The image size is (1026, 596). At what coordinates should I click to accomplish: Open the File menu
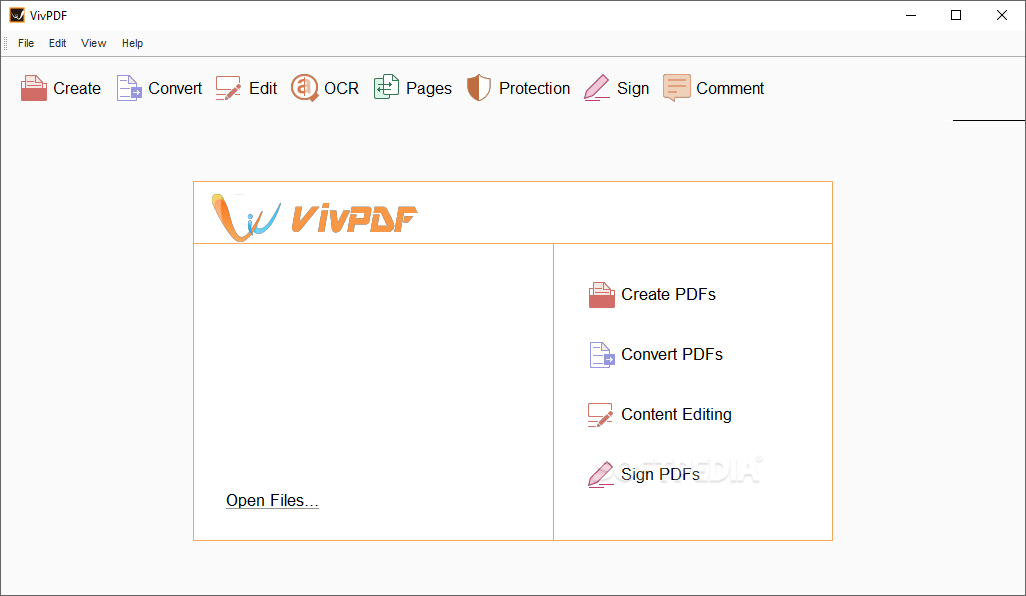26,43
